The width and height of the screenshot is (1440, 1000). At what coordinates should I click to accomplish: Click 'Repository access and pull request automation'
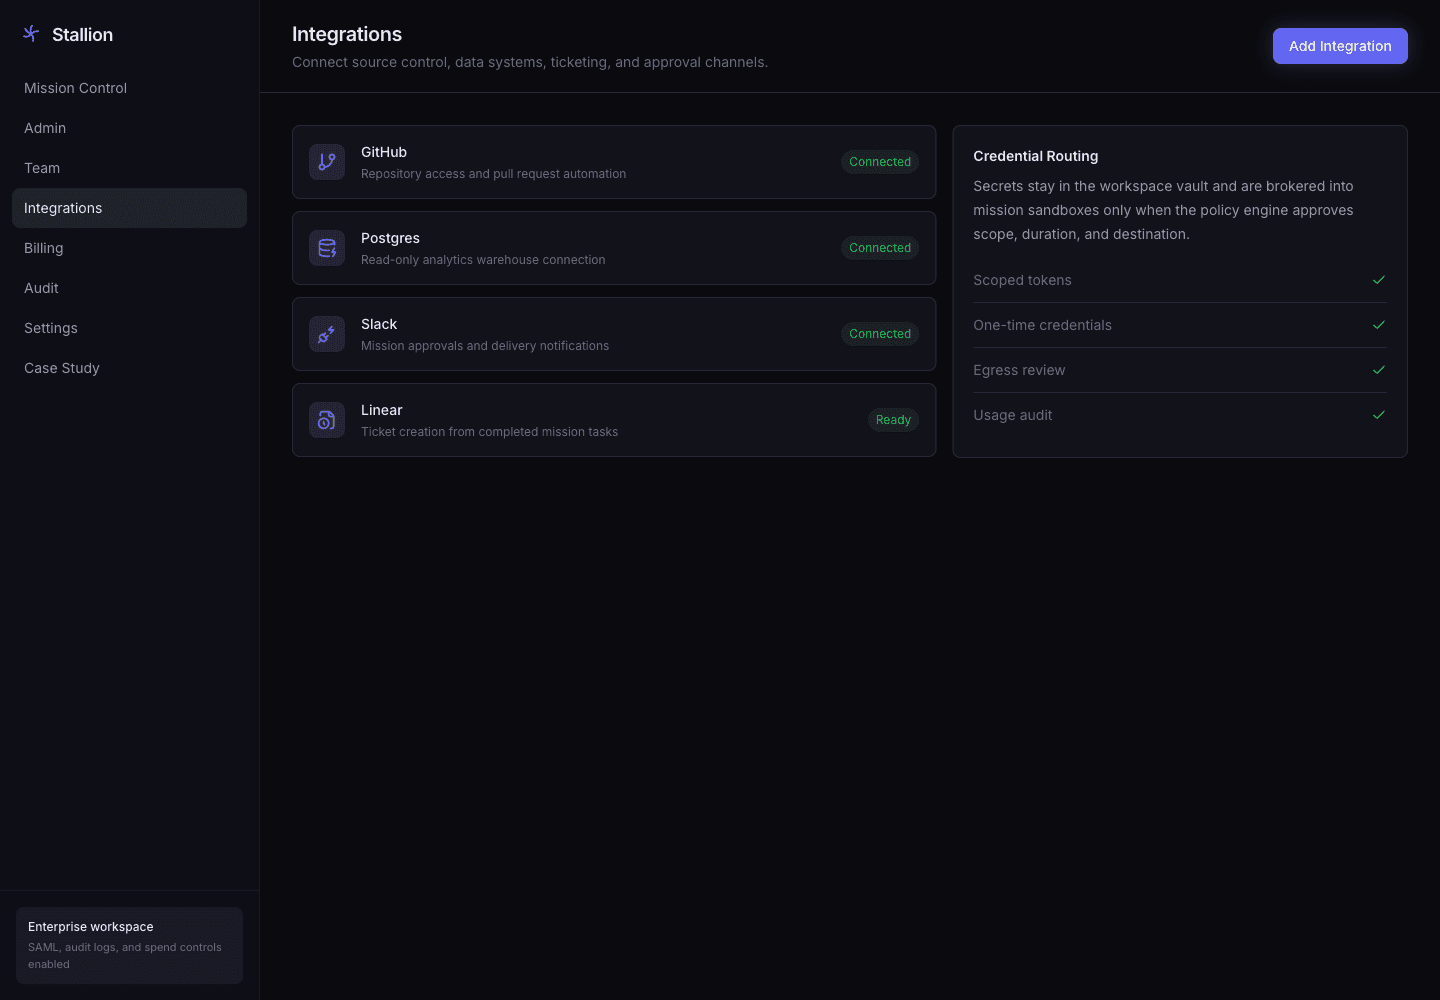click(x=494, y=174)
